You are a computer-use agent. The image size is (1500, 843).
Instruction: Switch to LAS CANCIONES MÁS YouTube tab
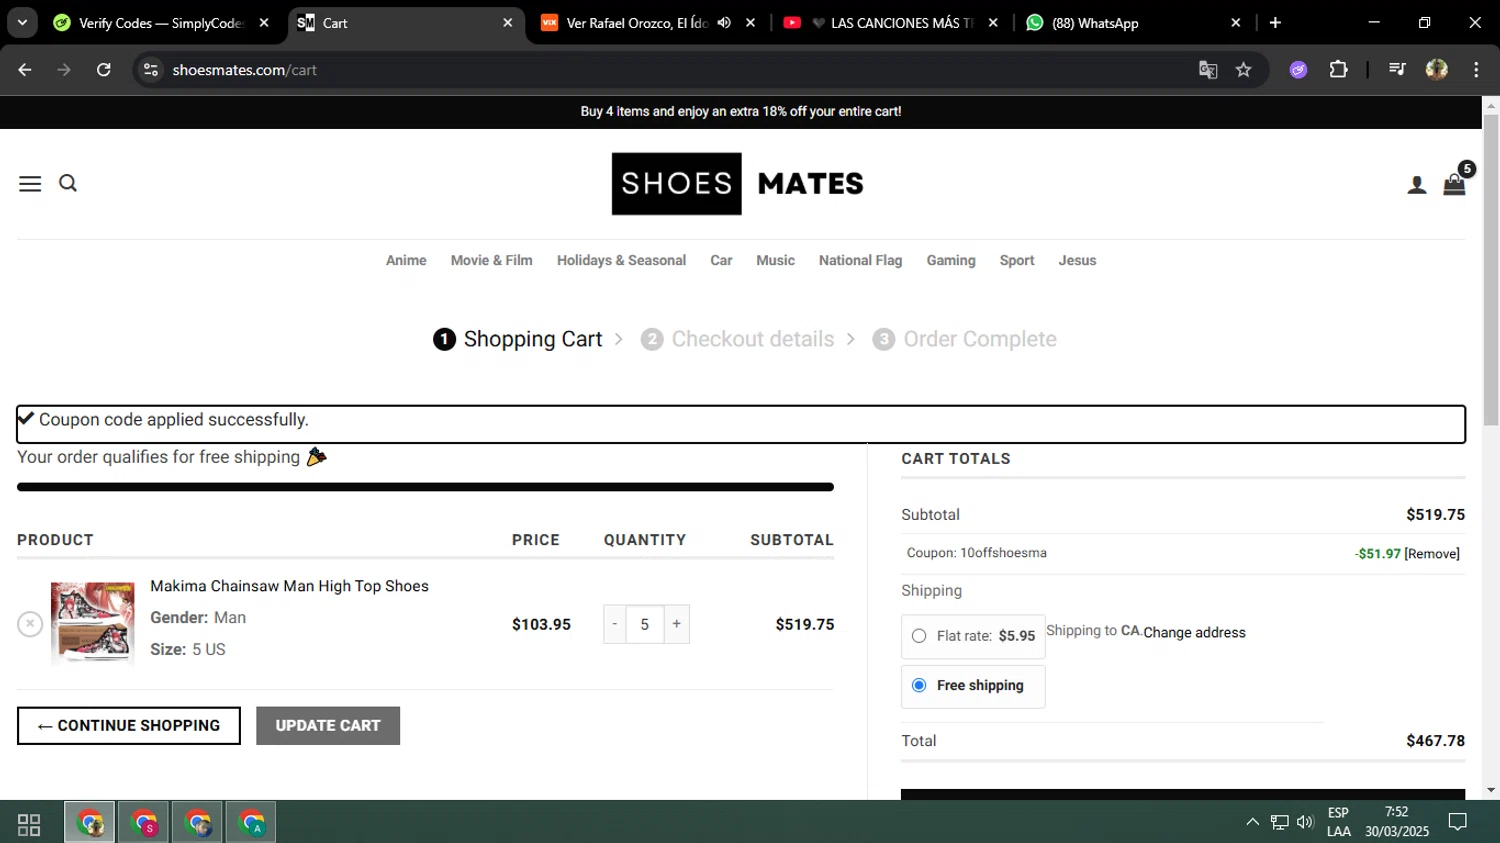click(x=892, y=23)
